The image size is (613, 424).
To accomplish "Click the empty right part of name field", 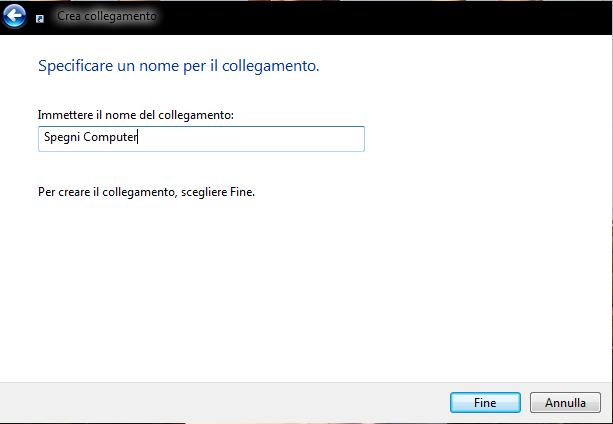I will click(250, 139).
